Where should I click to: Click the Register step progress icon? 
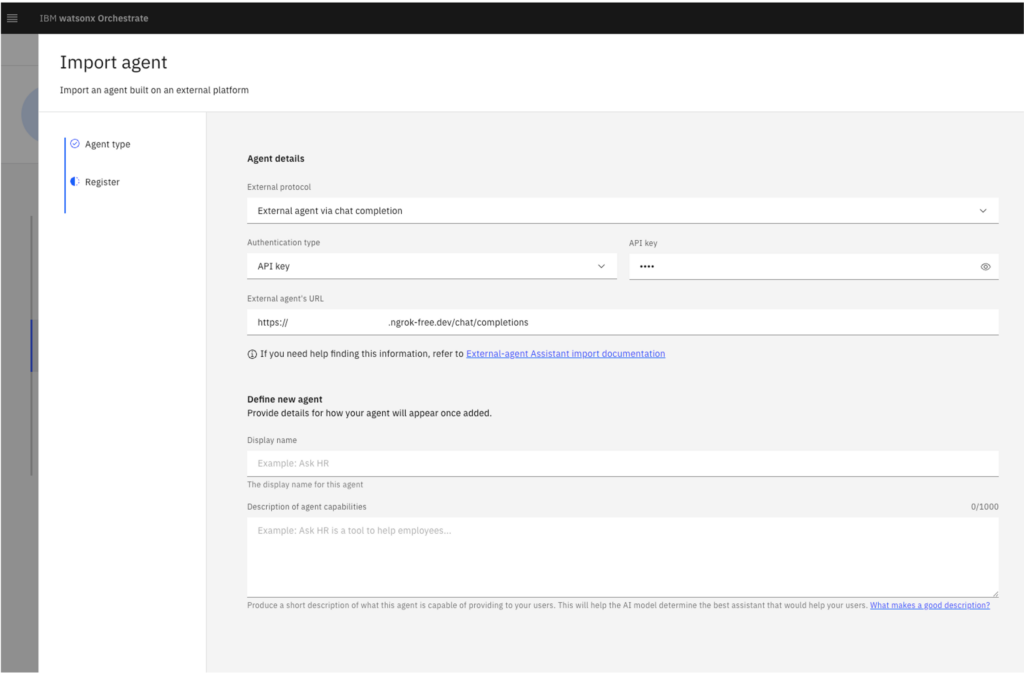coord(75,182)
